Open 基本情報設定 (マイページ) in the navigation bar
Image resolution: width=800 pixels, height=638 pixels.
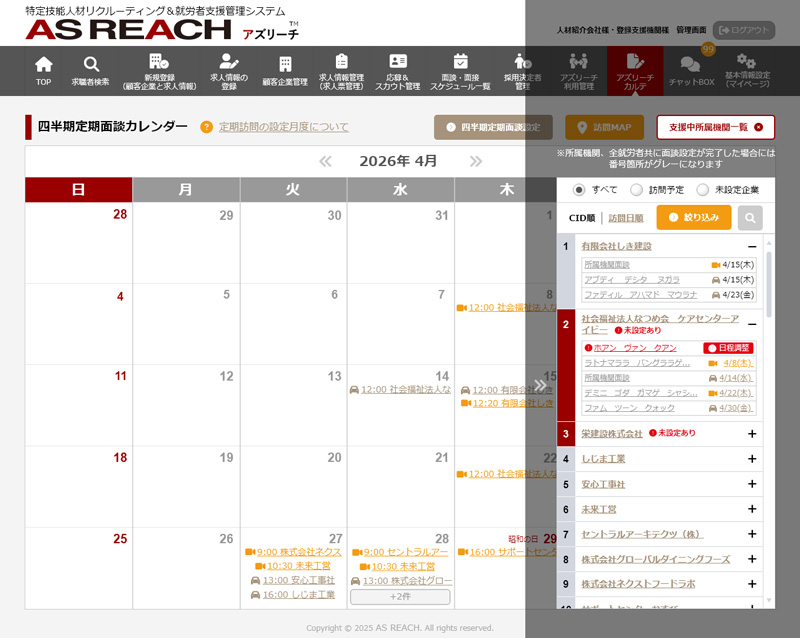(747, 70)
